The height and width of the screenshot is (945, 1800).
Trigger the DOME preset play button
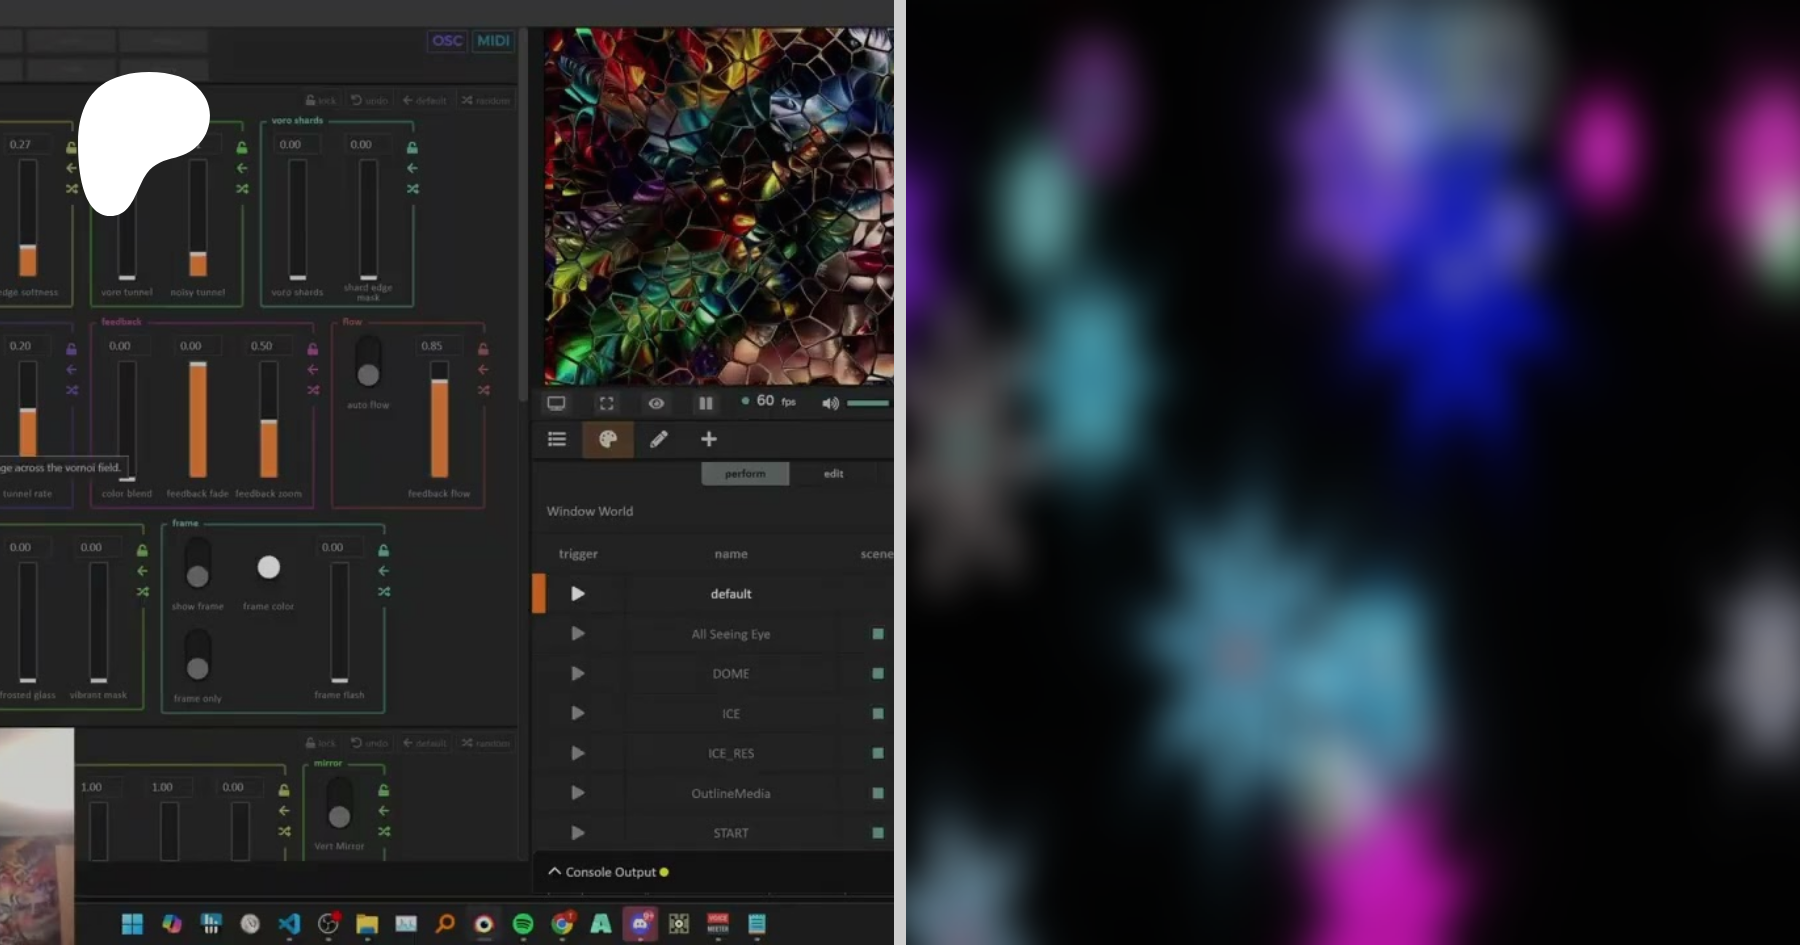click(578, 674)
